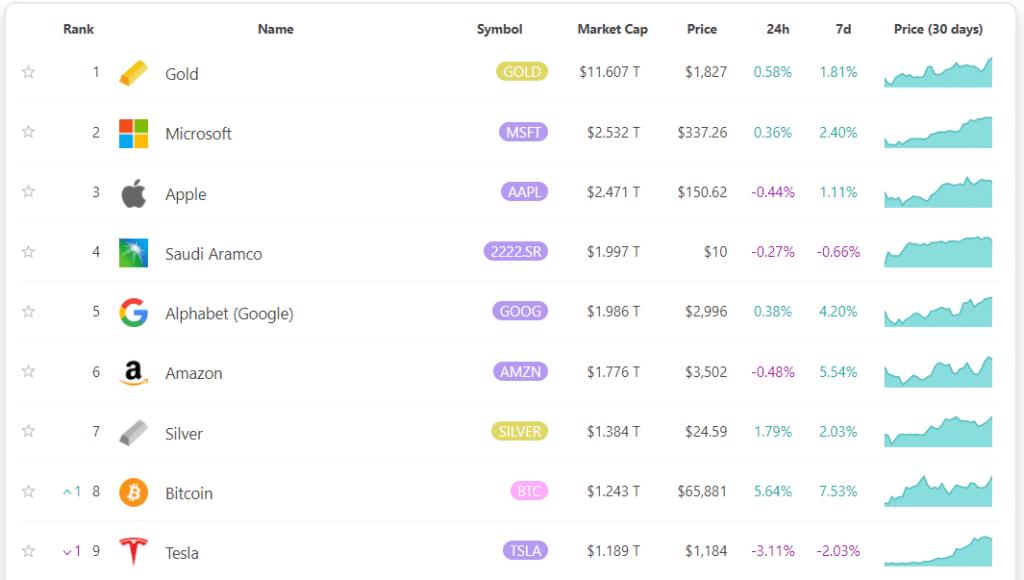Click Gold's market cap $11.607 T
The height and width of the screenshot is (580, 1024).
pos(609,72)
